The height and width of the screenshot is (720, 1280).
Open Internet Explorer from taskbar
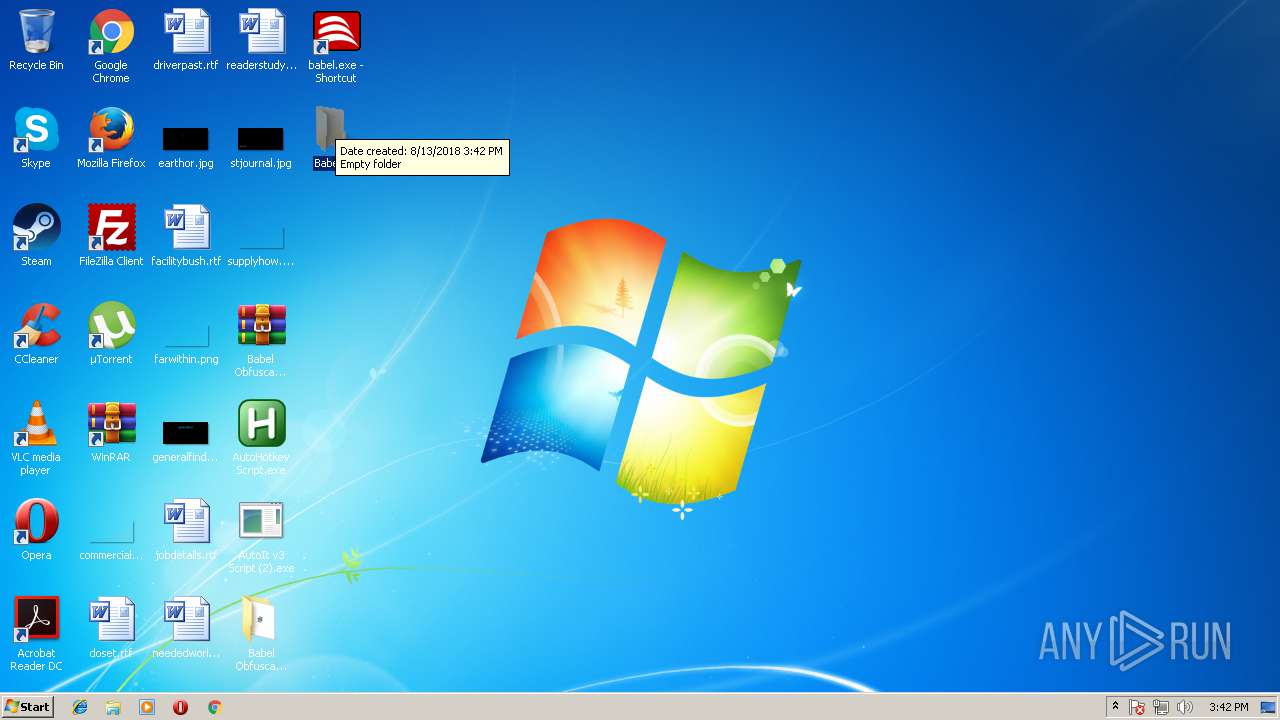pos(80,707)
